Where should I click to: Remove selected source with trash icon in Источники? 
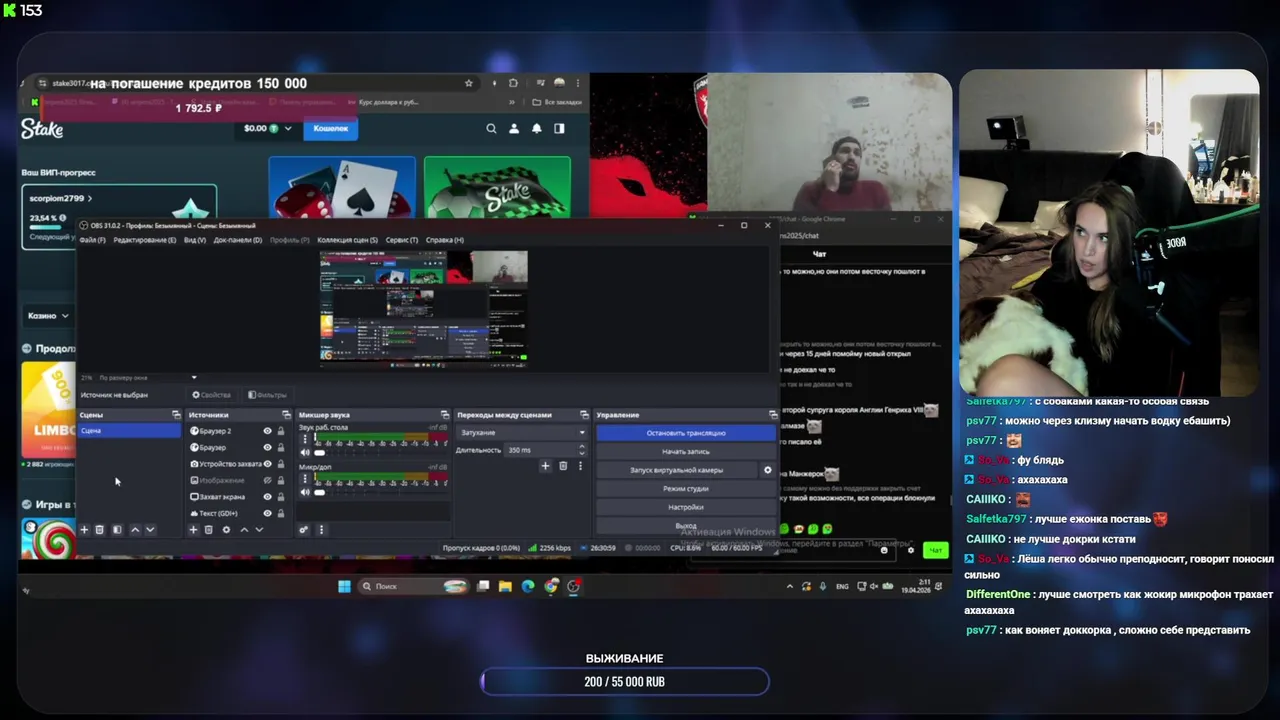pyautogui.click(x=208, y=530)
